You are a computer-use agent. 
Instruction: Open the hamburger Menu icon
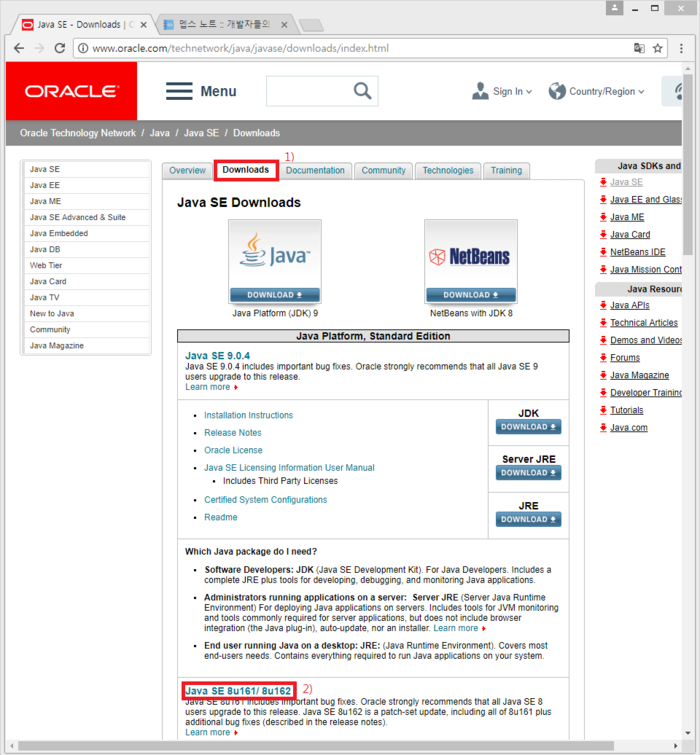(179, 91)
